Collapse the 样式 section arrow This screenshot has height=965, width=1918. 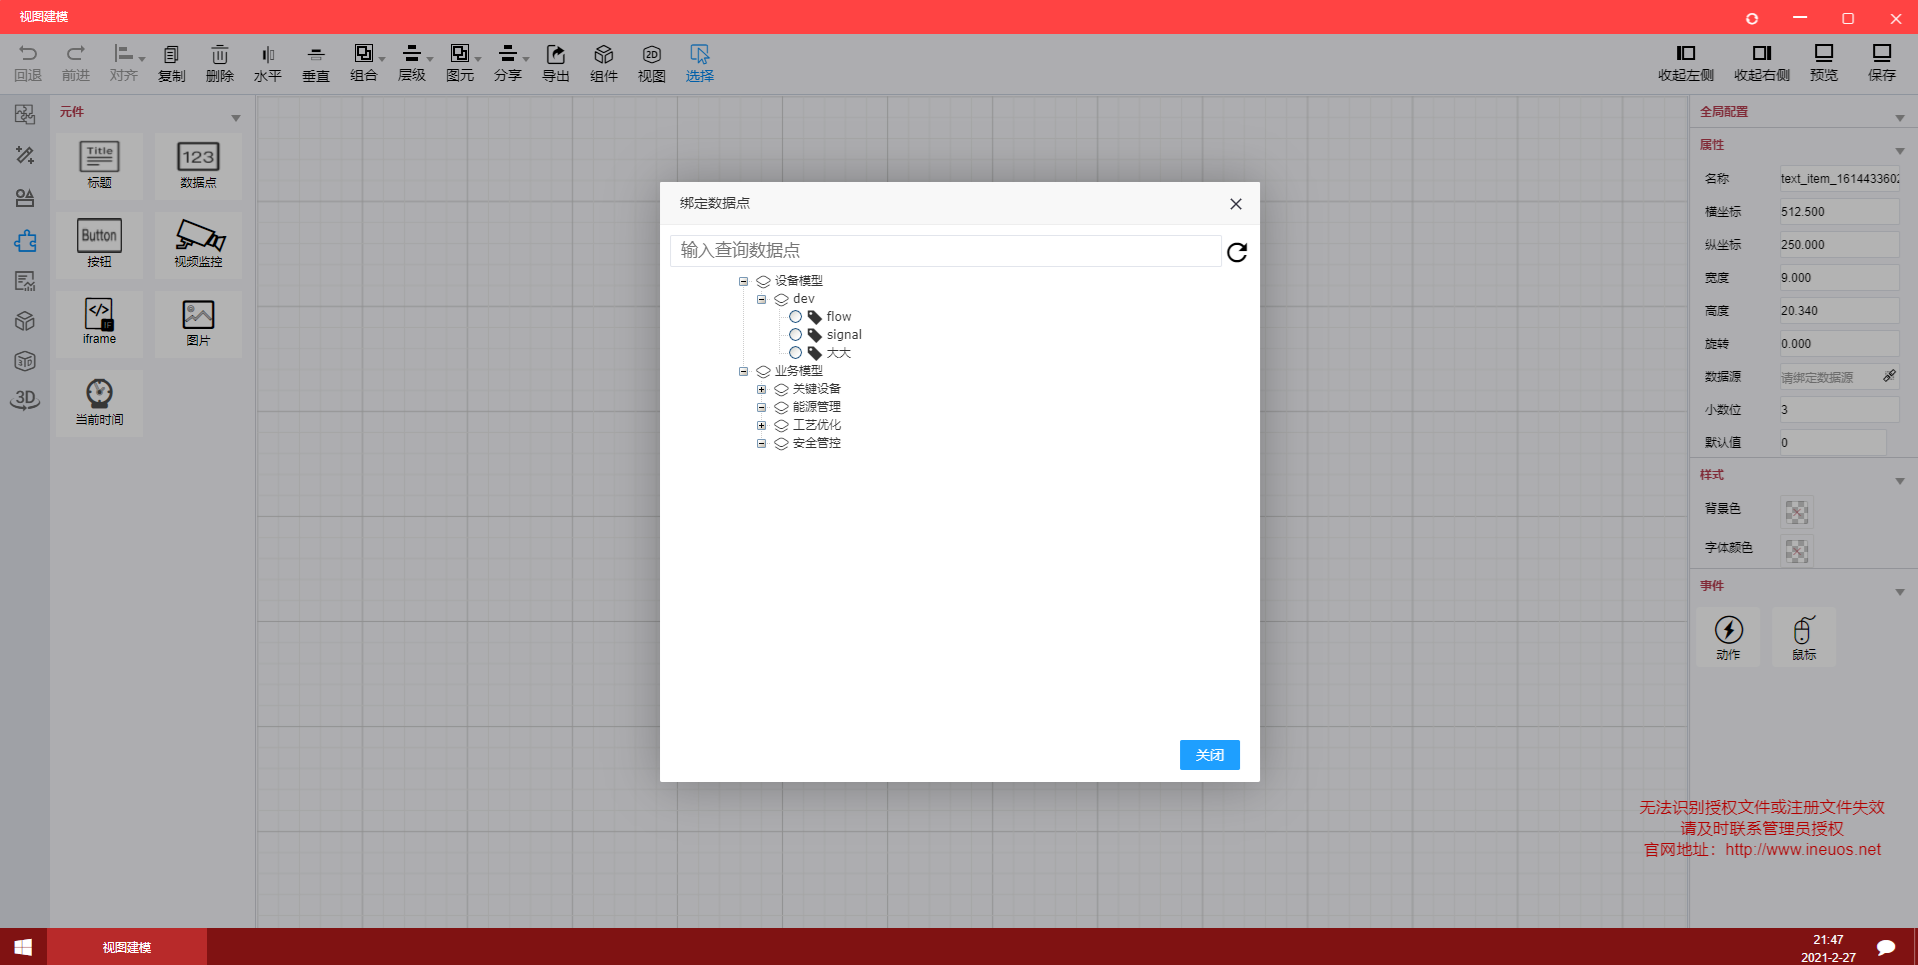1900,481
